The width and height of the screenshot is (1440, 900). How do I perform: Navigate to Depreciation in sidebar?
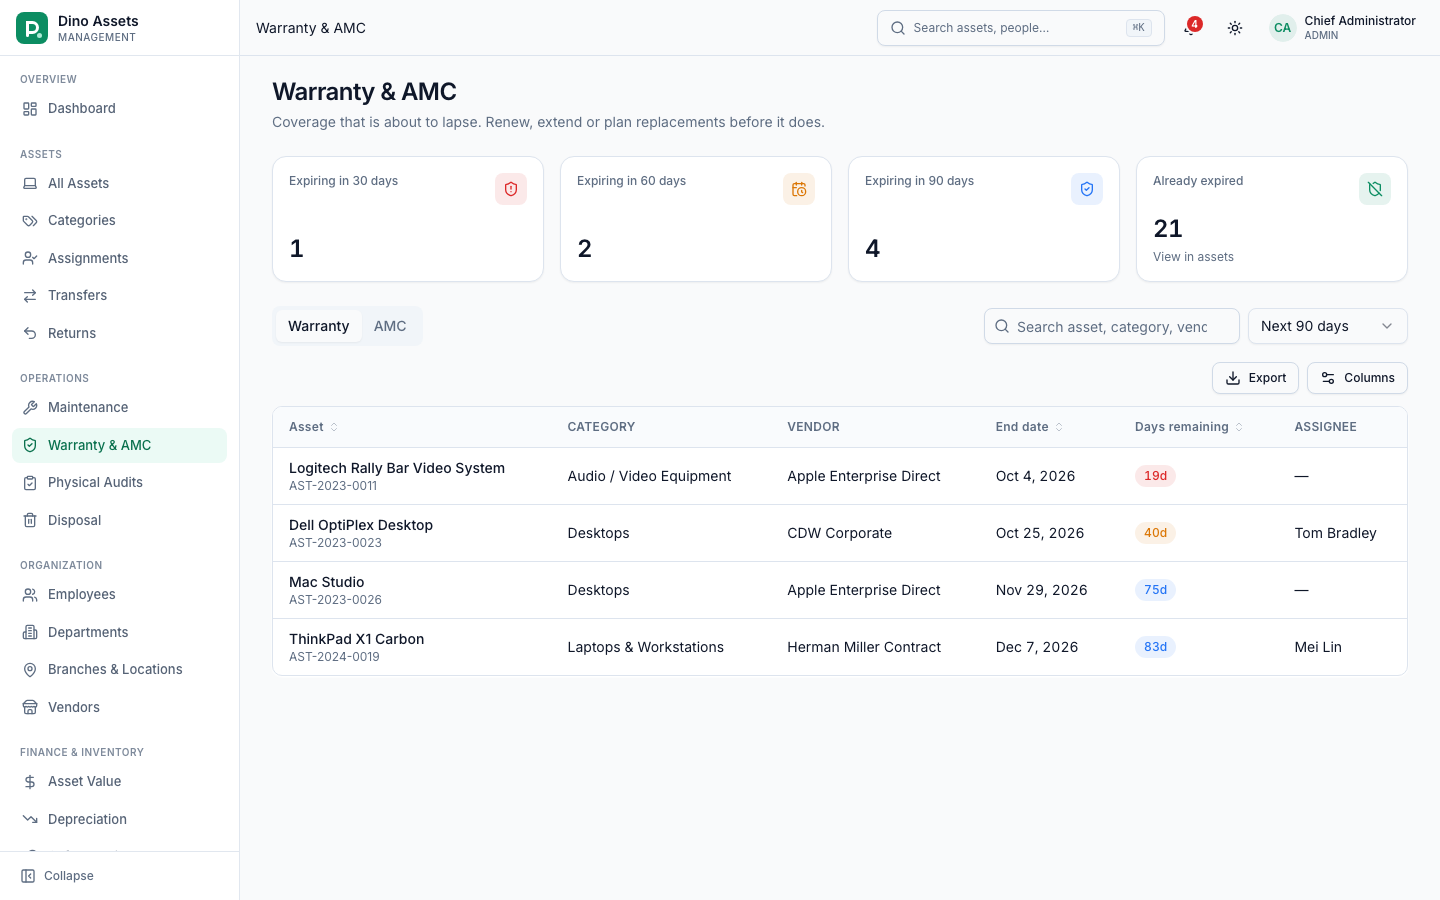pos(119,819)
